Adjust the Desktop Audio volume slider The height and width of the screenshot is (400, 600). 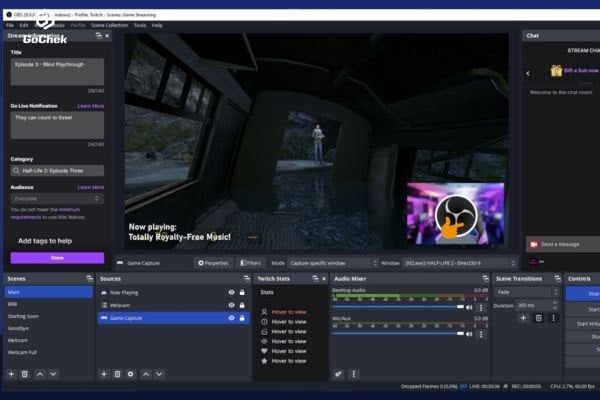tap(398, 307)
